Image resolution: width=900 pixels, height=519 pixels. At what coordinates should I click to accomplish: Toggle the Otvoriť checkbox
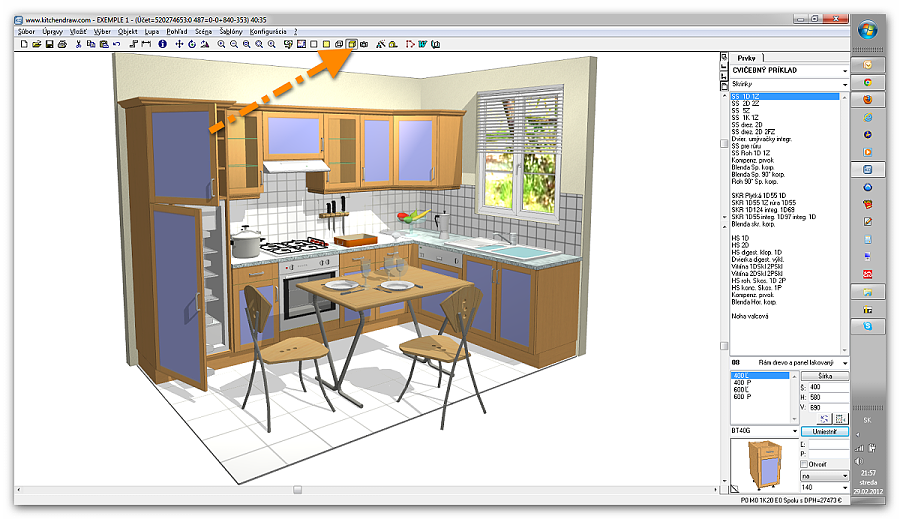[805, 464]
